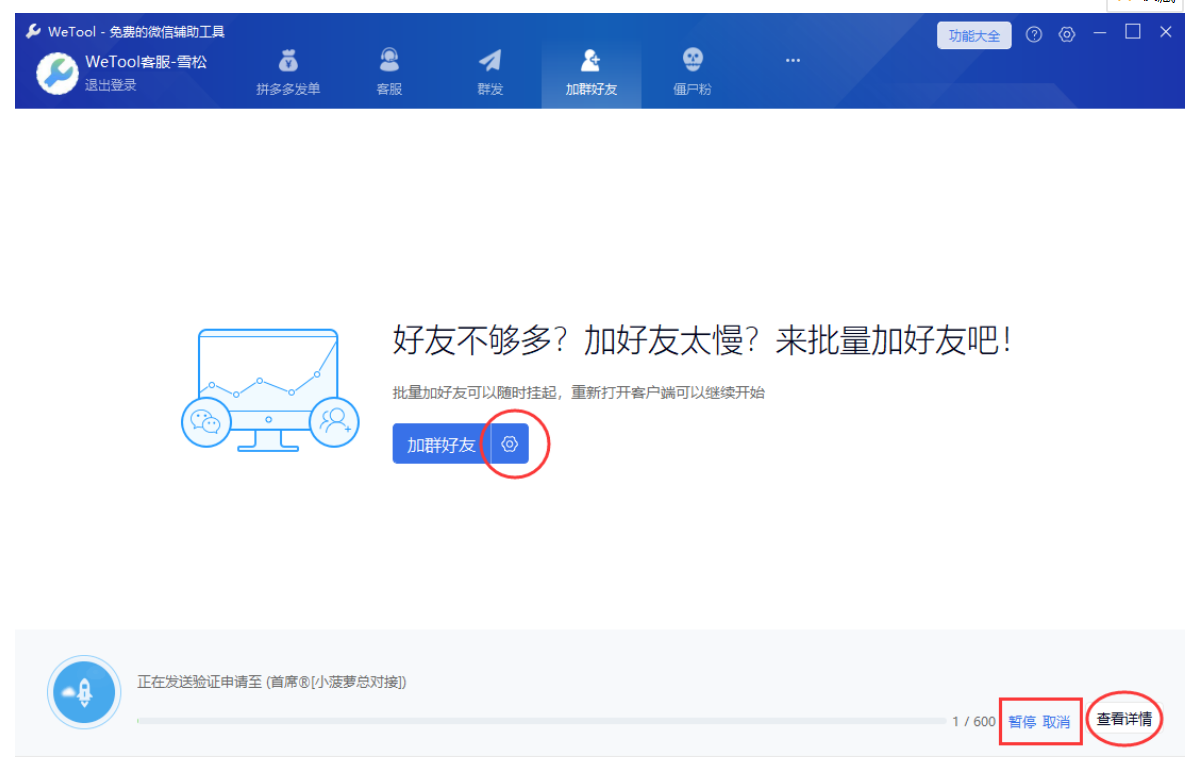1201x773 pixels.
Task: Click the blue 加群好友 button
Action: pyautogui.click(x=441, y=444)
